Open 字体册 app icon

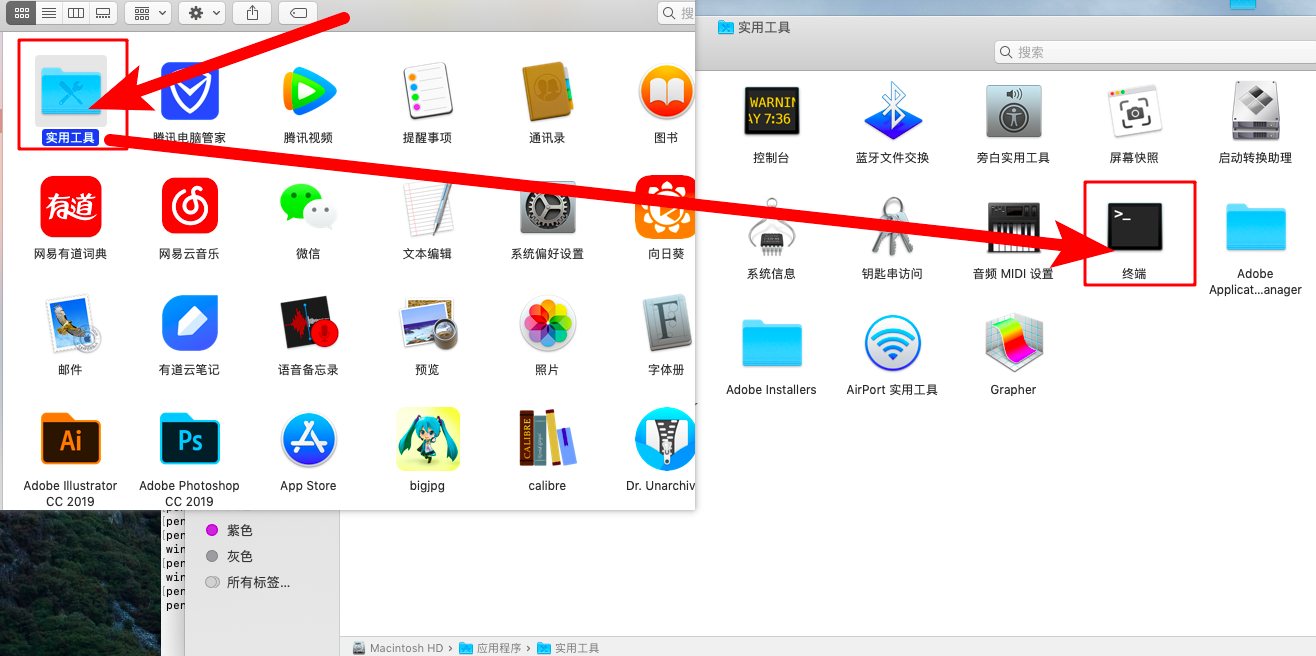tap(666, 323)
